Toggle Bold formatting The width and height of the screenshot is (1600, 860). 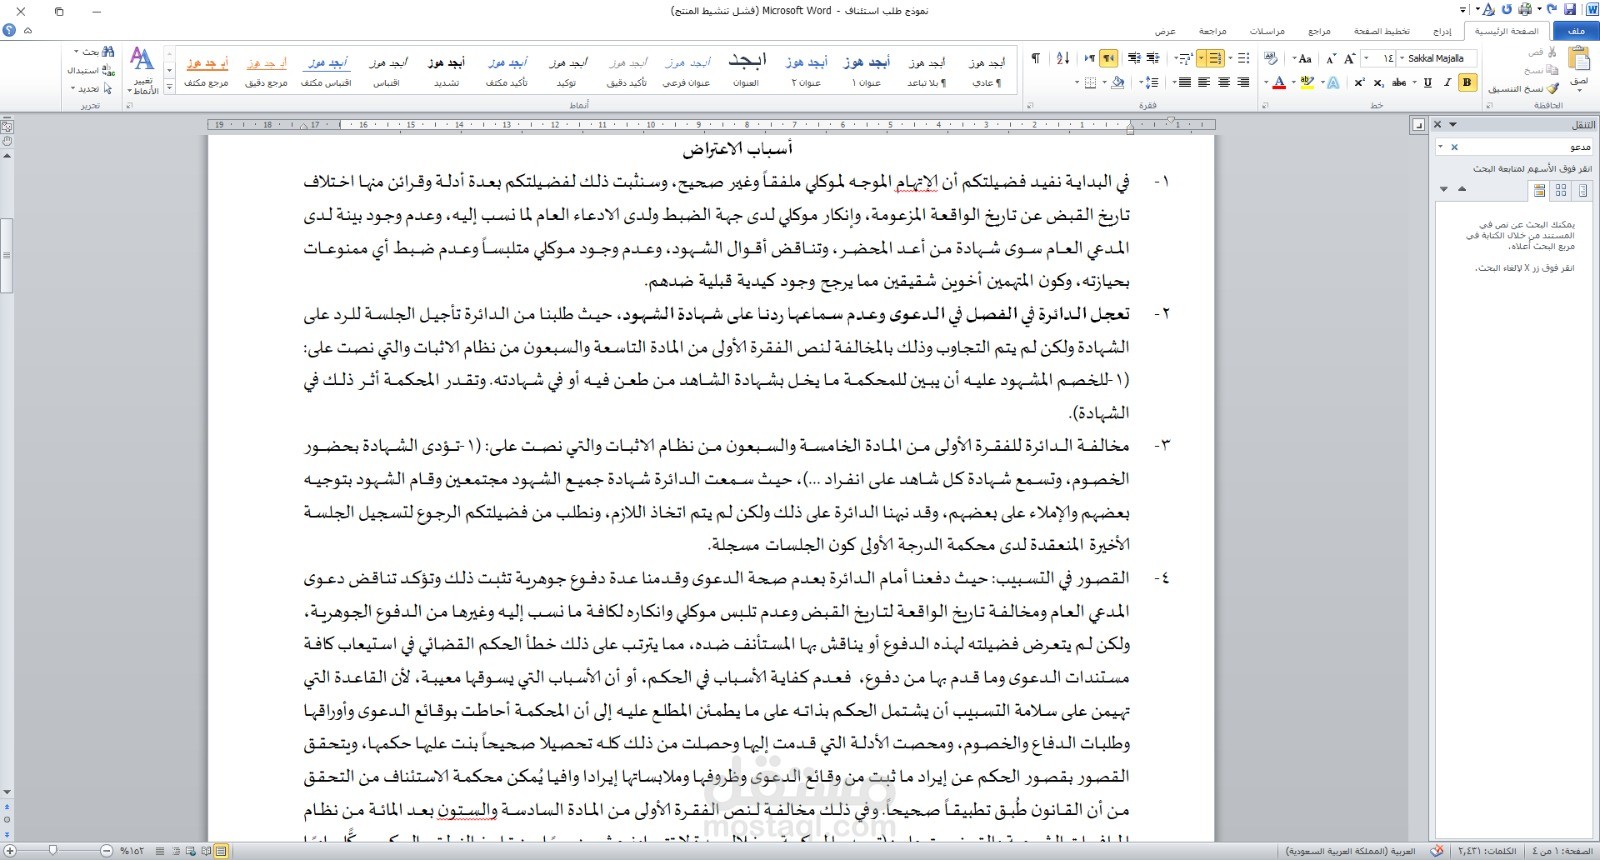[1467, 83]
